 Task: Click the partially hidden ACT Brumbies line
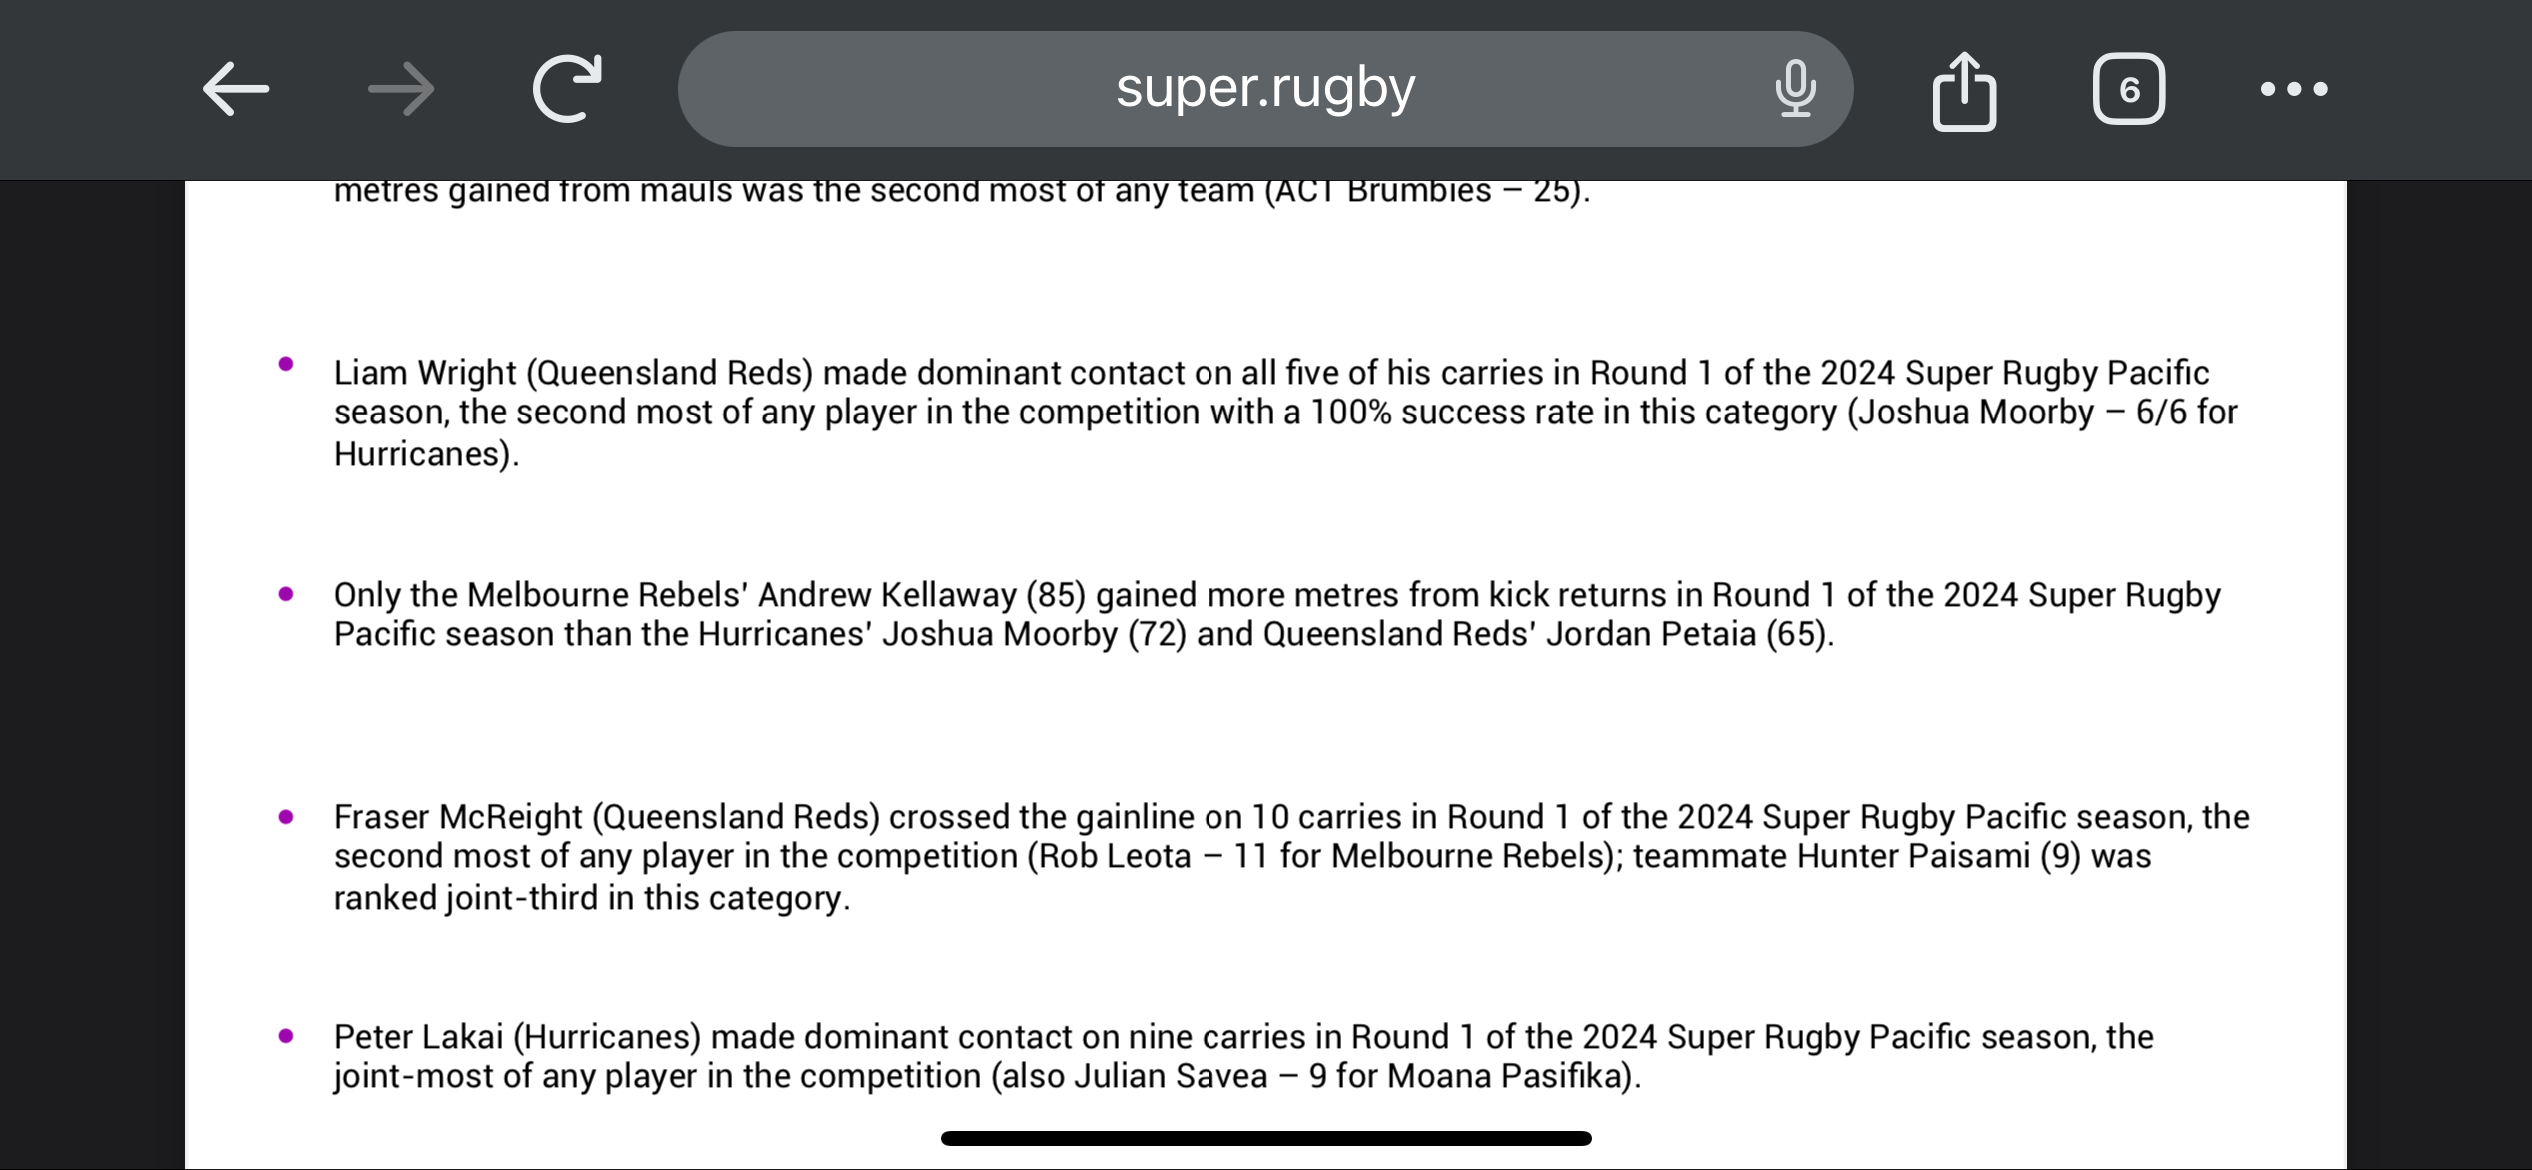pos(962,191)
